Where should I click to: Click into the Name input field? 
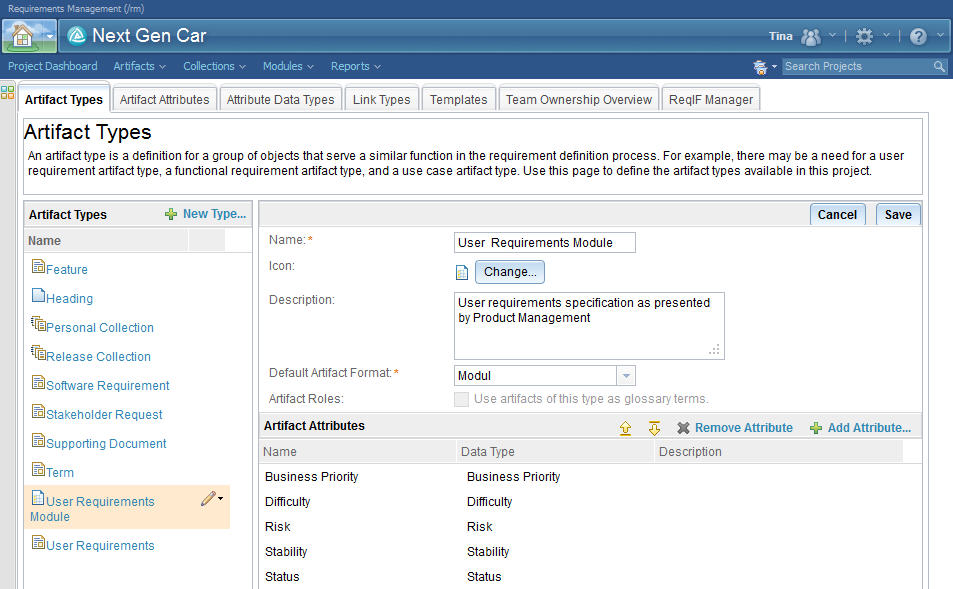(544, 242)
